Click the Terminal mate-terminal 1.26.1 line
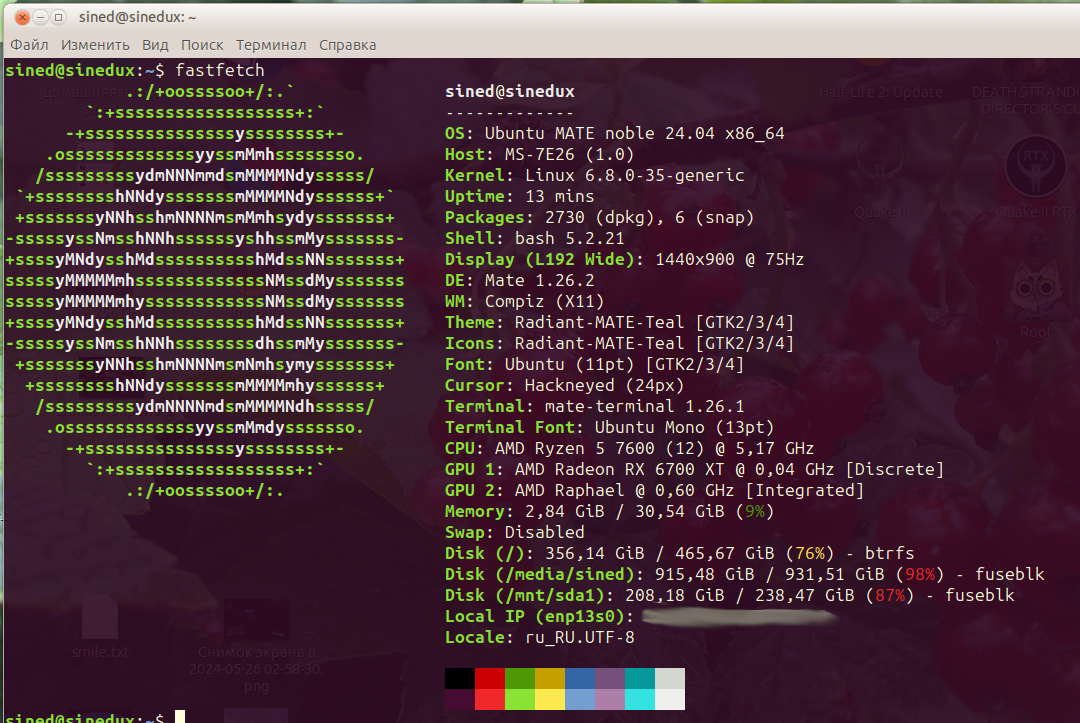The width and height of the screenshot is (1080, 723). [594, 406]
